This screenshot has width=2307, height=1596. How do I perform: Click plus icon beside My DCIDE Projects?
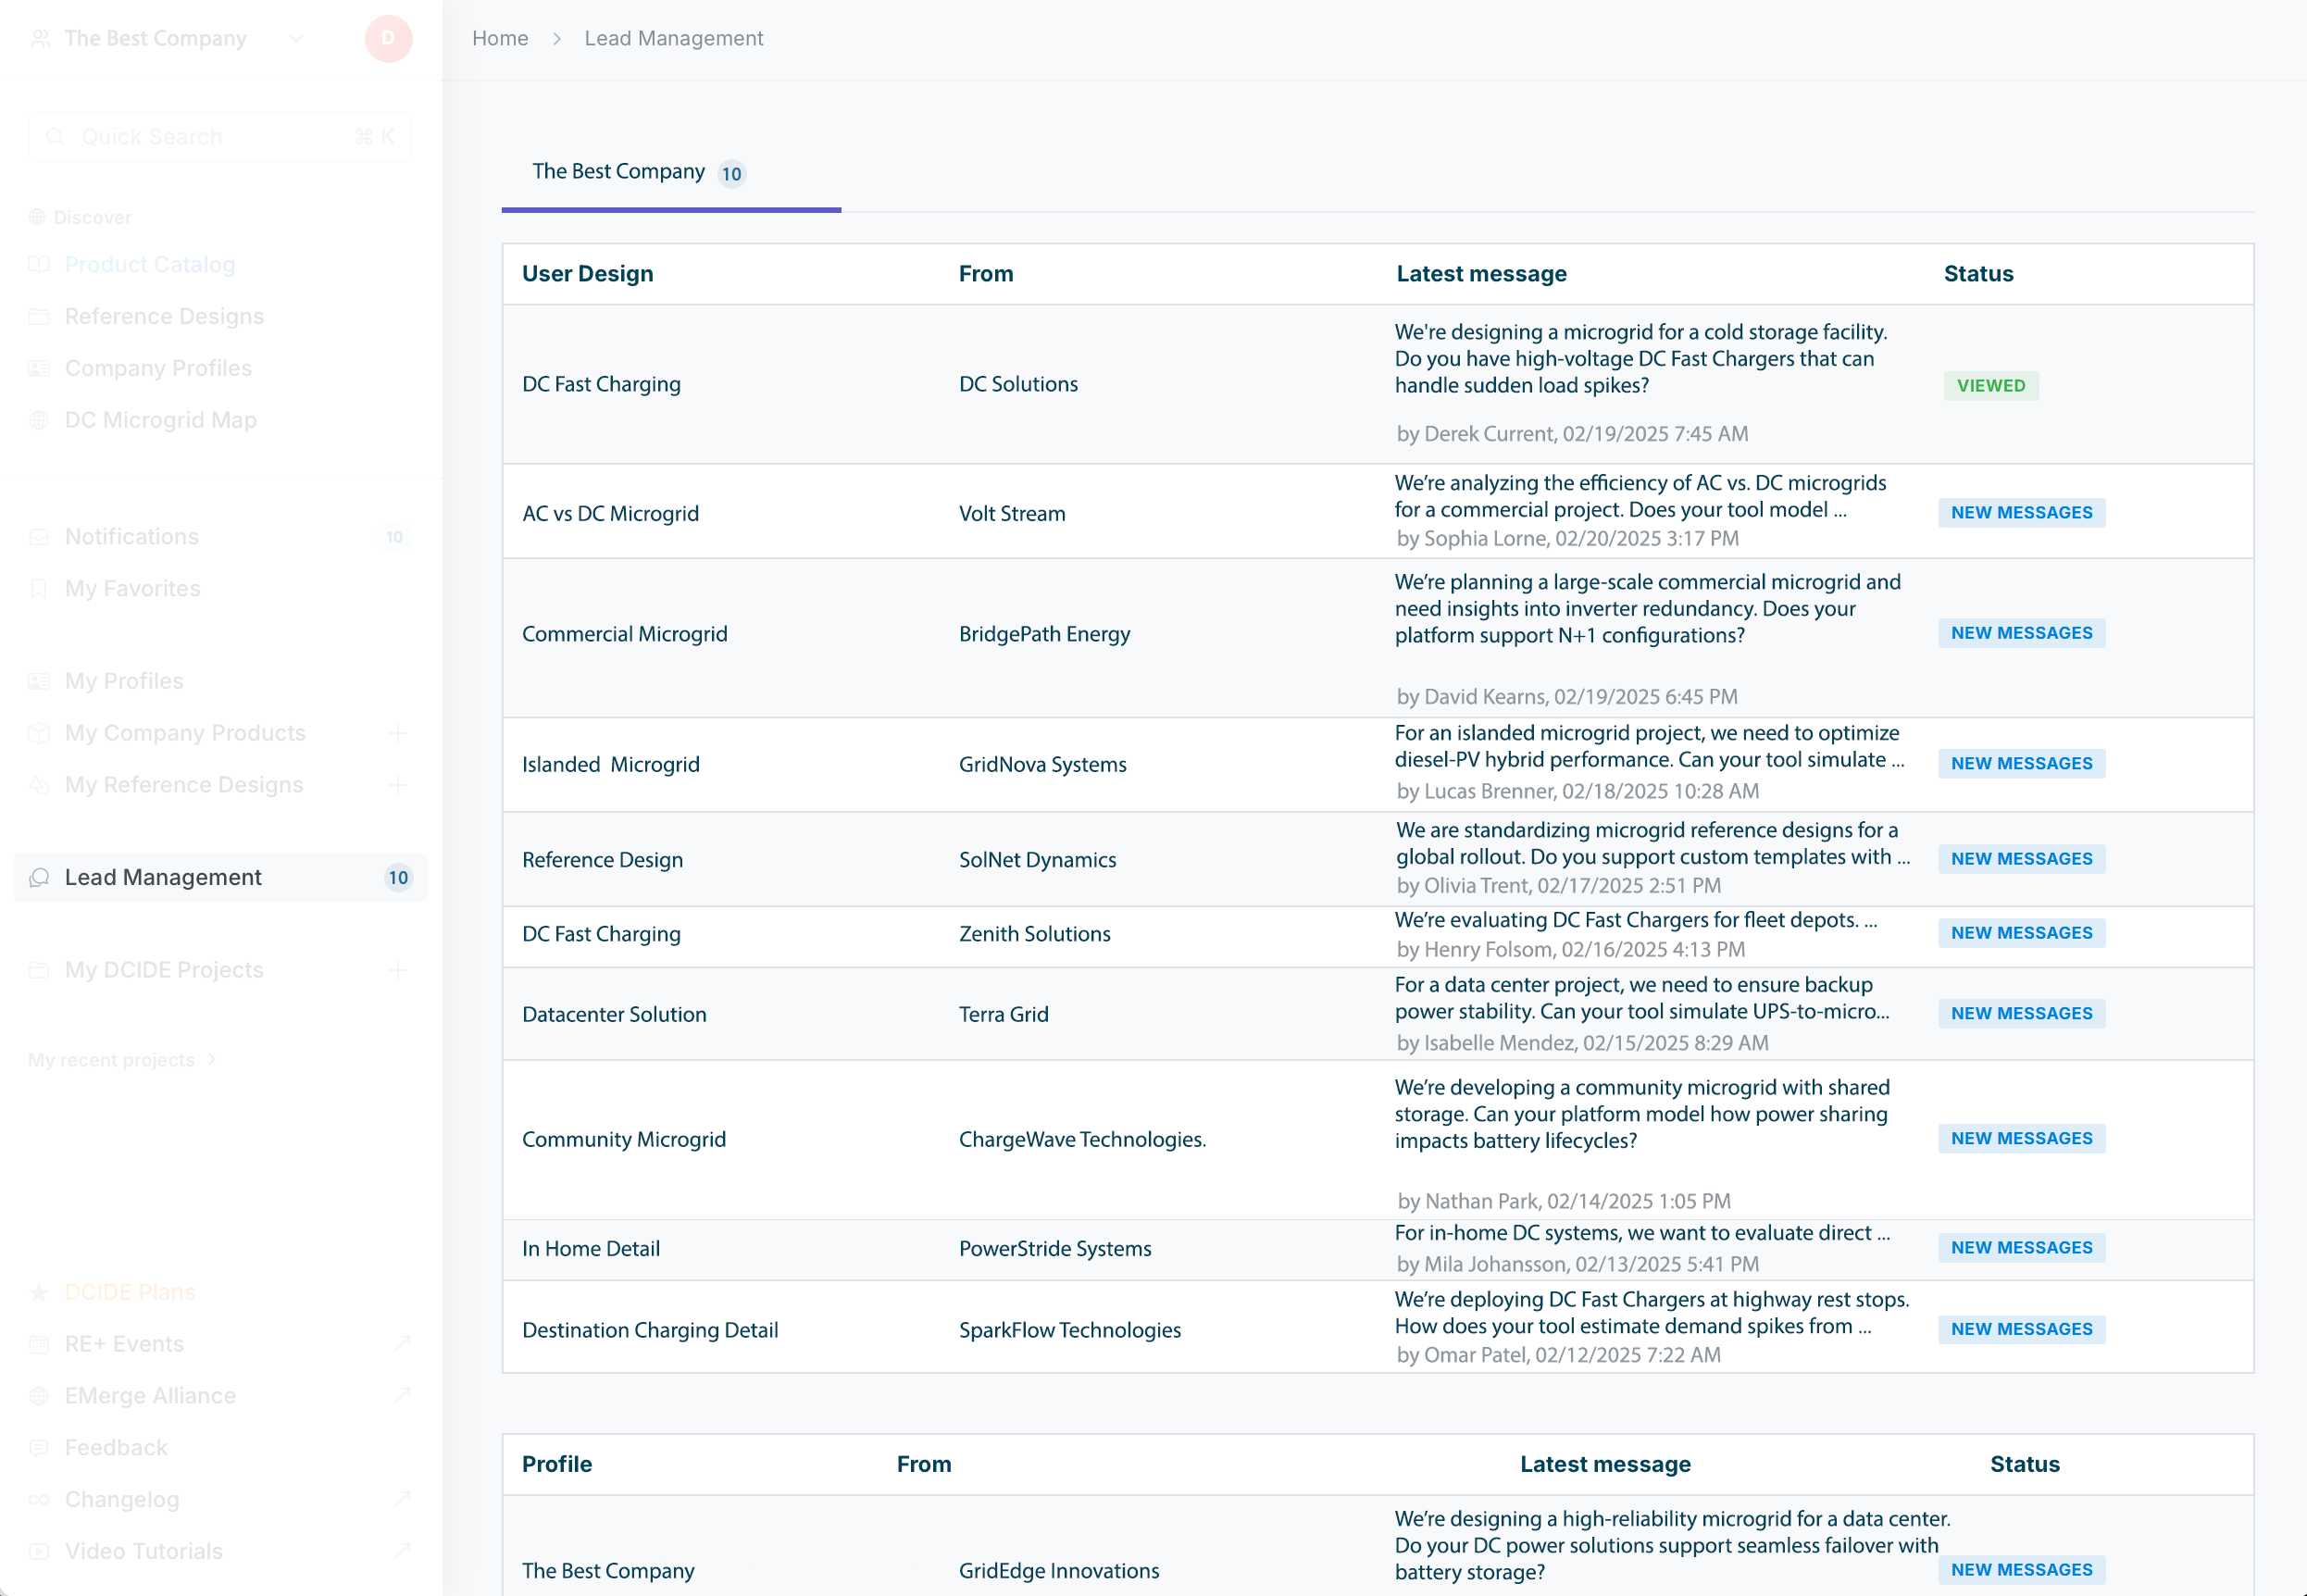click(398, 970)
